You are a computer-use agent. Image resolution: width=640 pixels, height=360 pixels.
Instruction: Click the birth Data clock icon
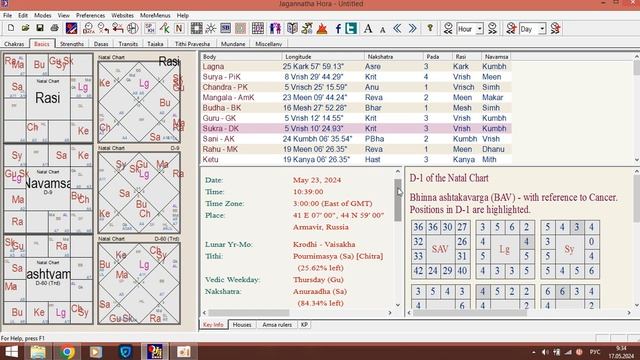(x=88, y=28)
